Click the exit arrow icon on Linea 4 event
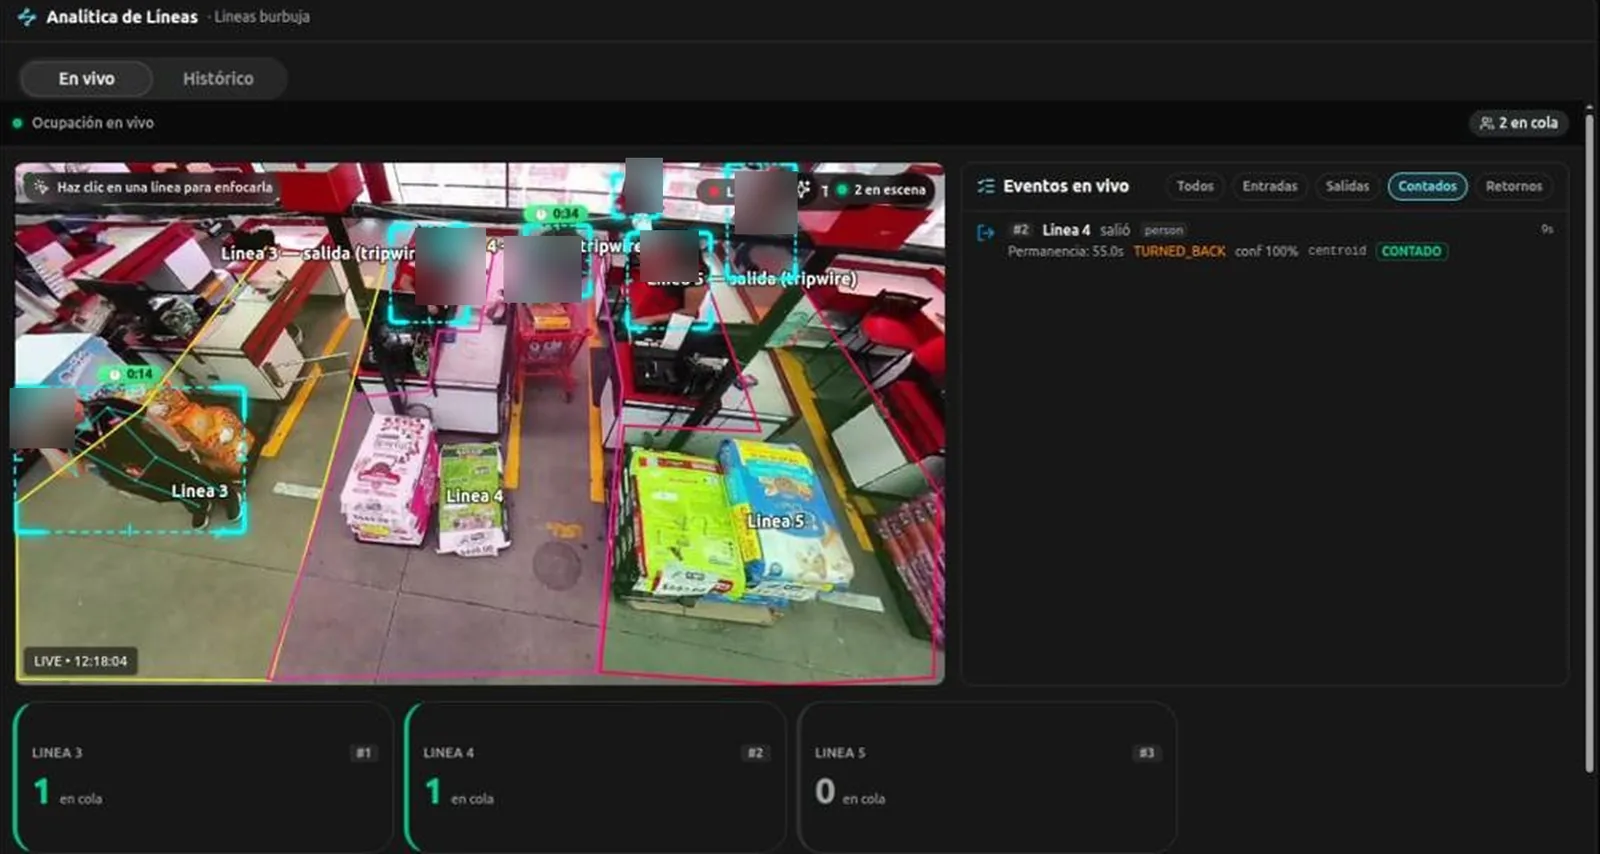This screenshot has height=854, width=1600. pyautogui.click(x=986, y=233)
